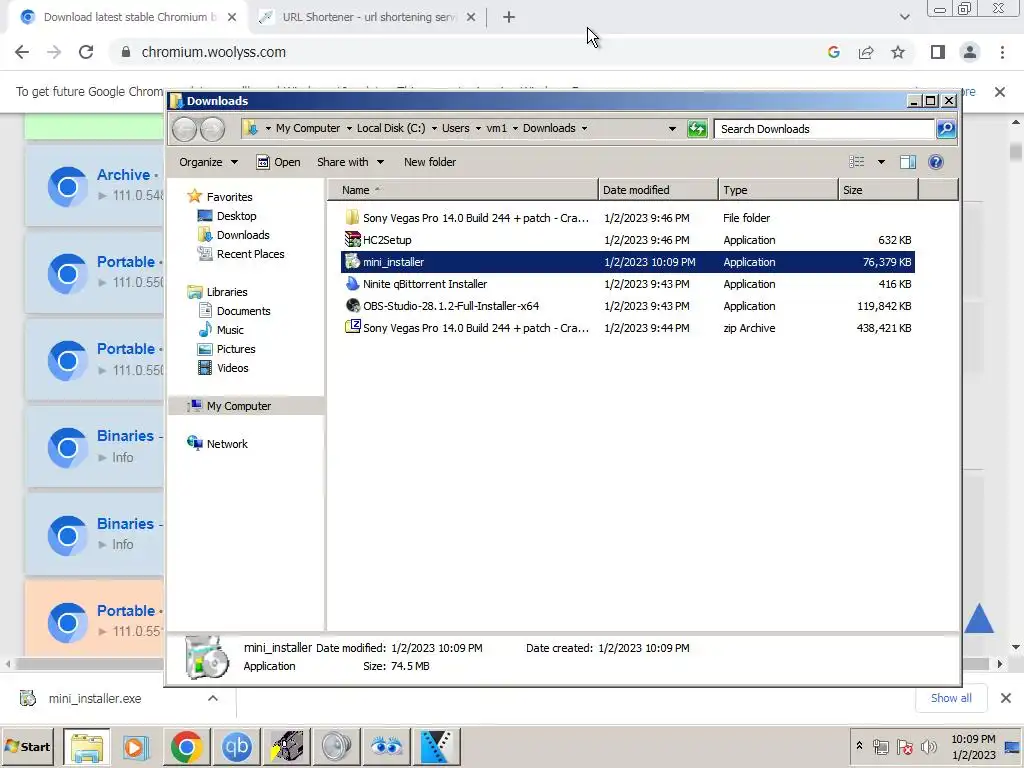
Task: Open the Windows Start menu
Action: click(27, 746)
